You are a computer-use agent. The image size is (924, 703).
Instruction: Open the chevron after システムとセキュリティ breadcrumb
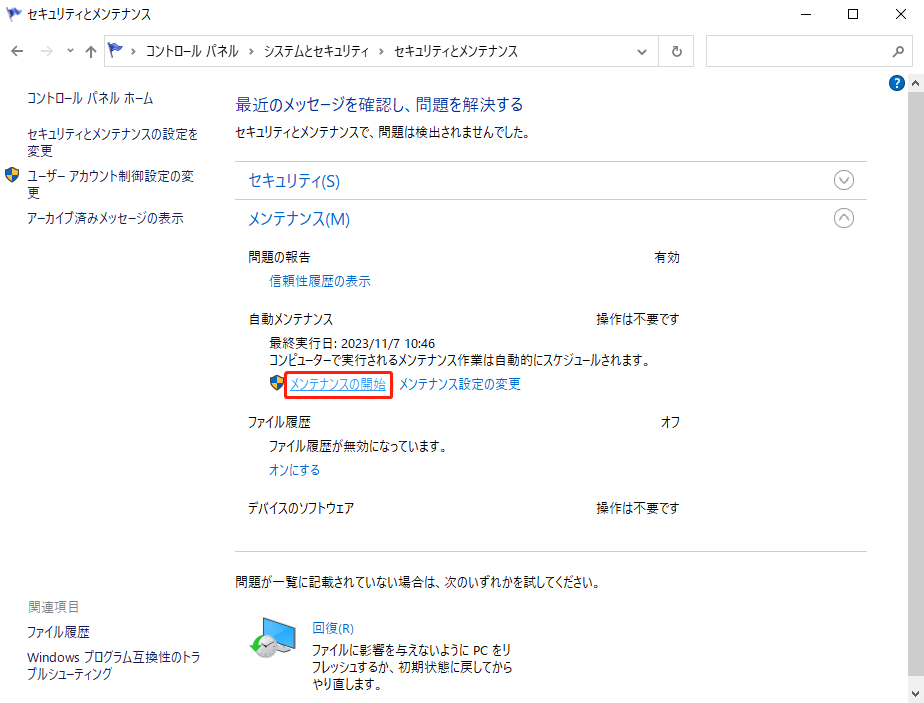click(381, 52)
